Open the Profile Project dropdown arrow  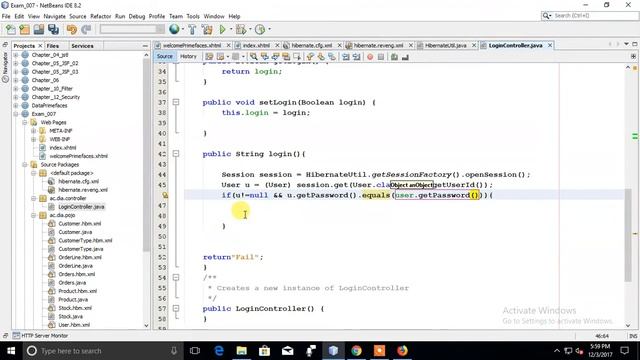[x=269, y=29]
